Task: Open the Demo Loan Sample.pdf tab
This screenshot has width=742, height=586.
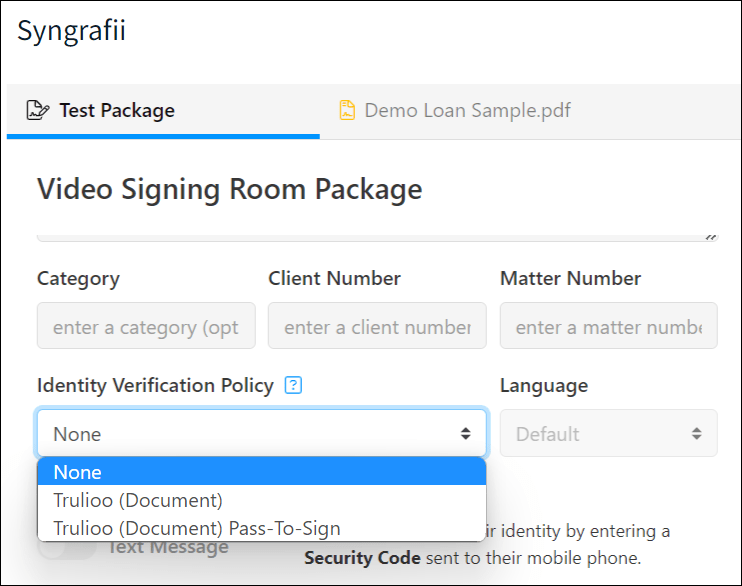Action: coord(467,110)
